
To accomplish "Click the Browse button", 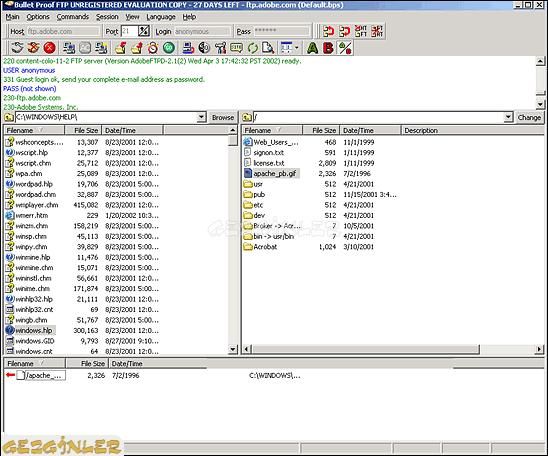I will point(223,117).
